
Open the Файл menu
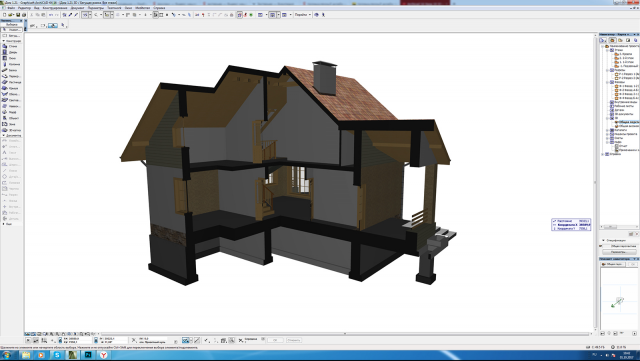11,8
